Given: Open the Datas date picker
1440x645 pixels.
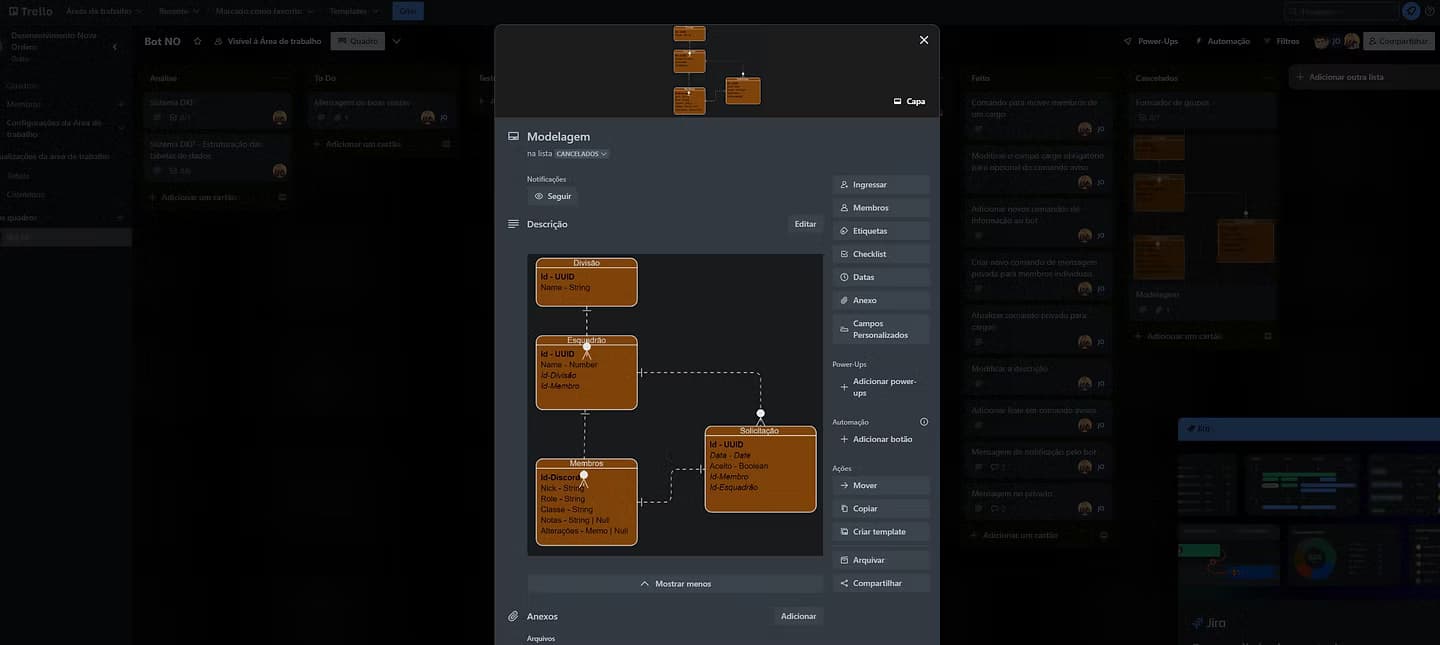Looking at the screenshot, I should pyautogui.click(x=880, y=277).
